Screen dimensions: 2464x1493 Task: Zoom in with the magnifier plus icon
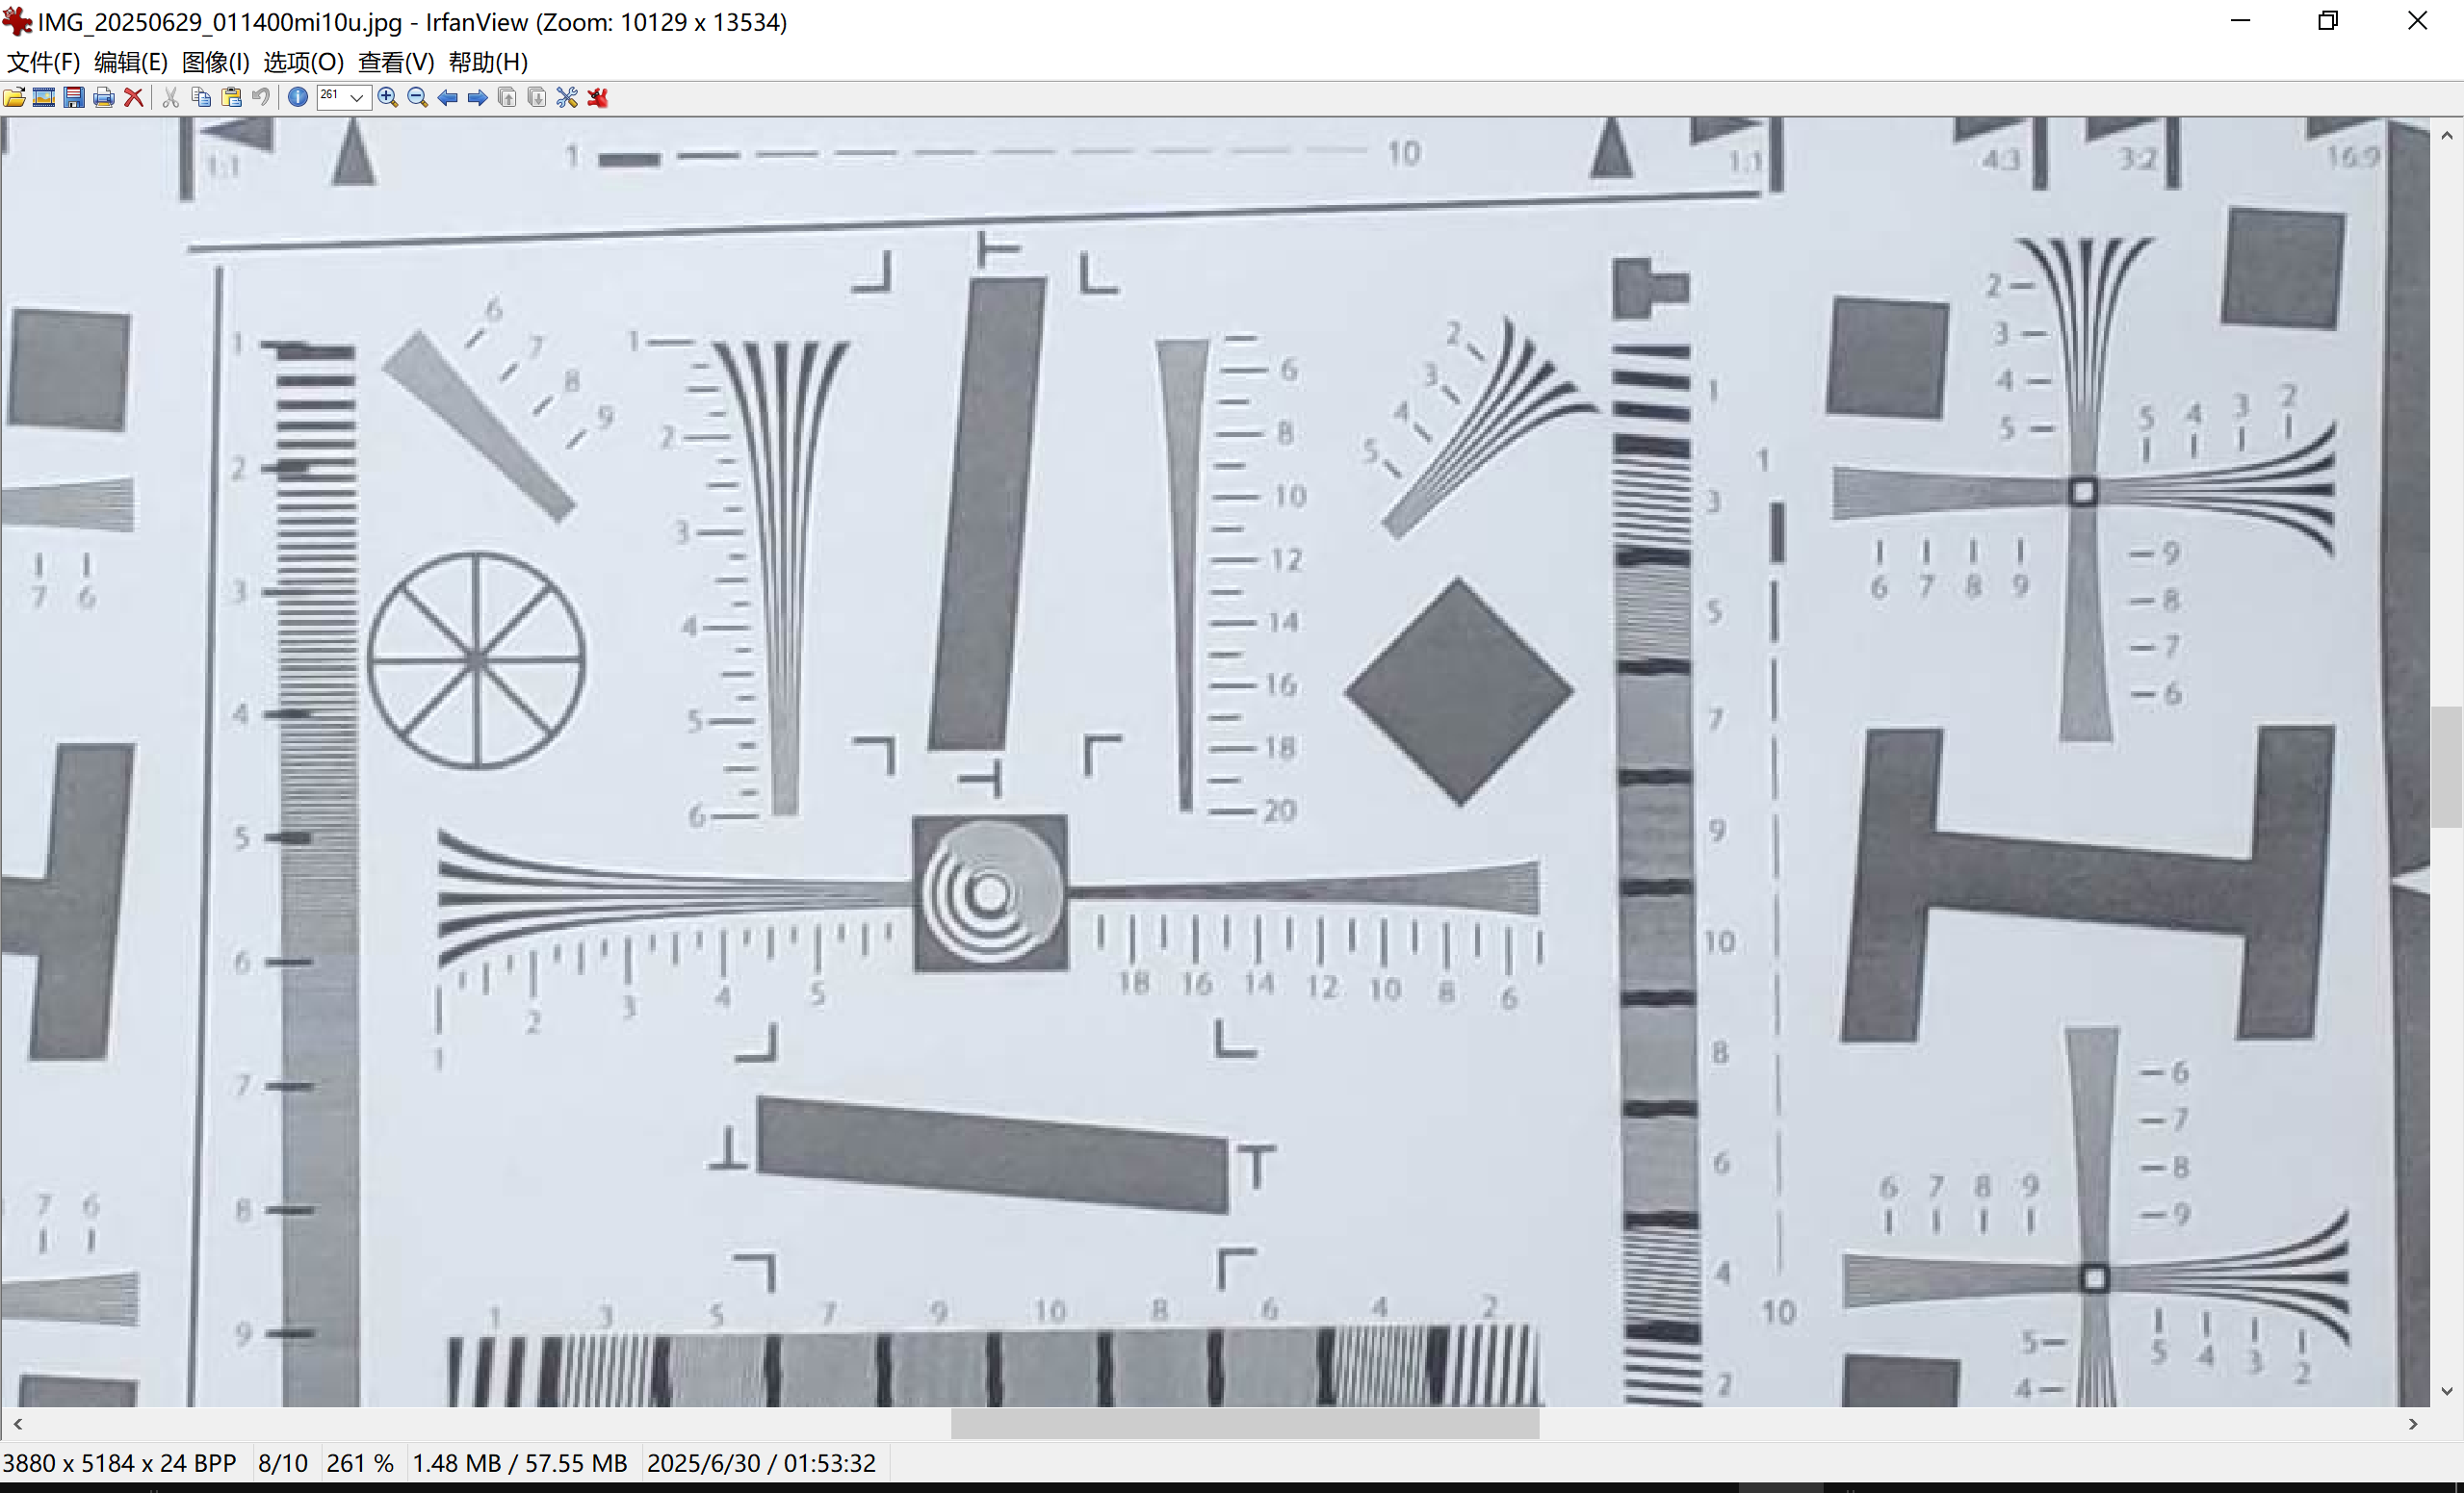pos(388,97)
